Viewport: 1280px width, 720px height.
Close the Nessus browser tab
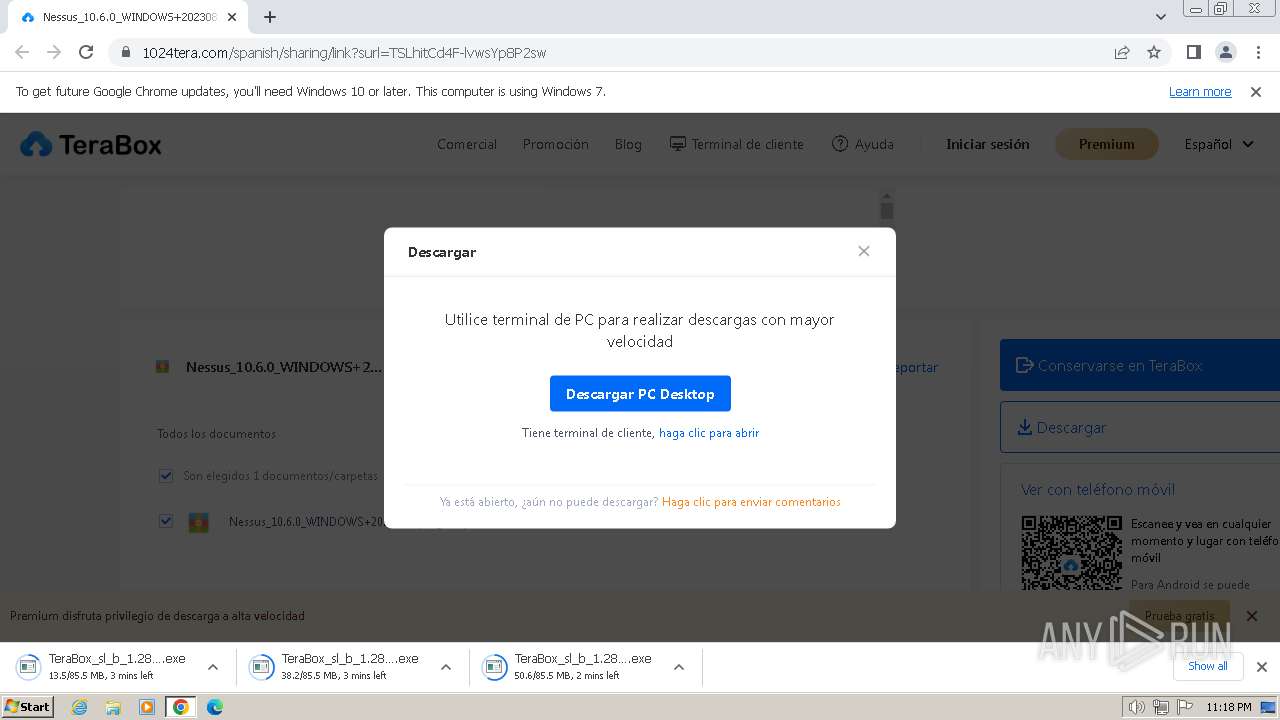[232, 17]
